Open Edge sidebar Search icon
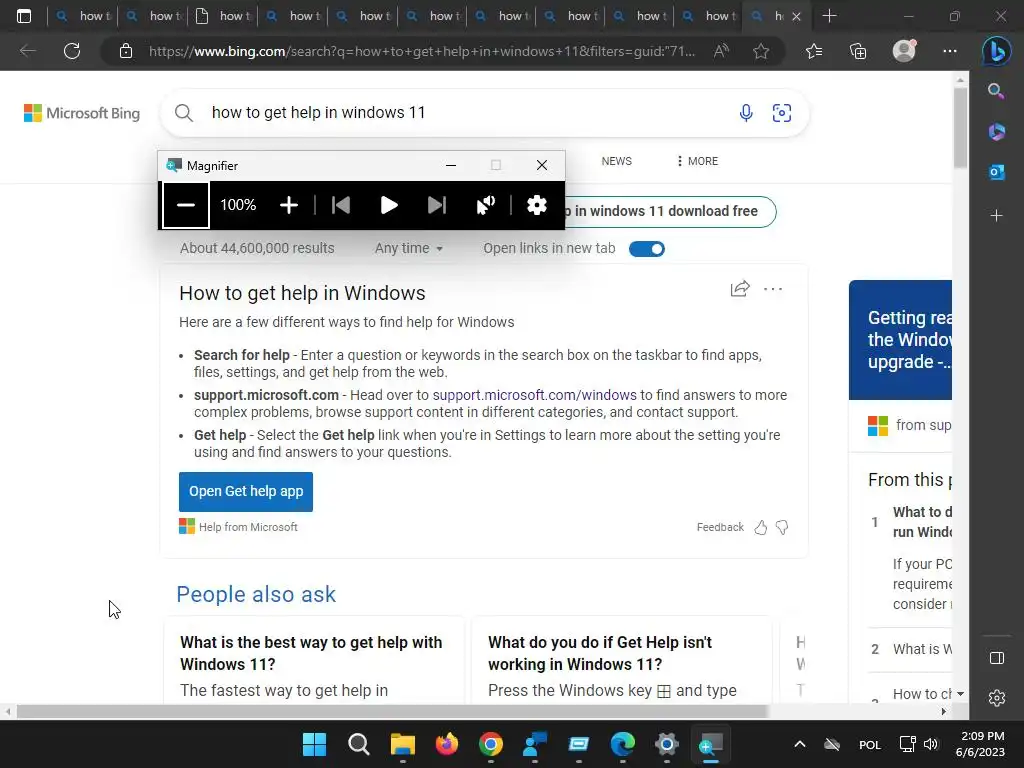 (996, 91)
